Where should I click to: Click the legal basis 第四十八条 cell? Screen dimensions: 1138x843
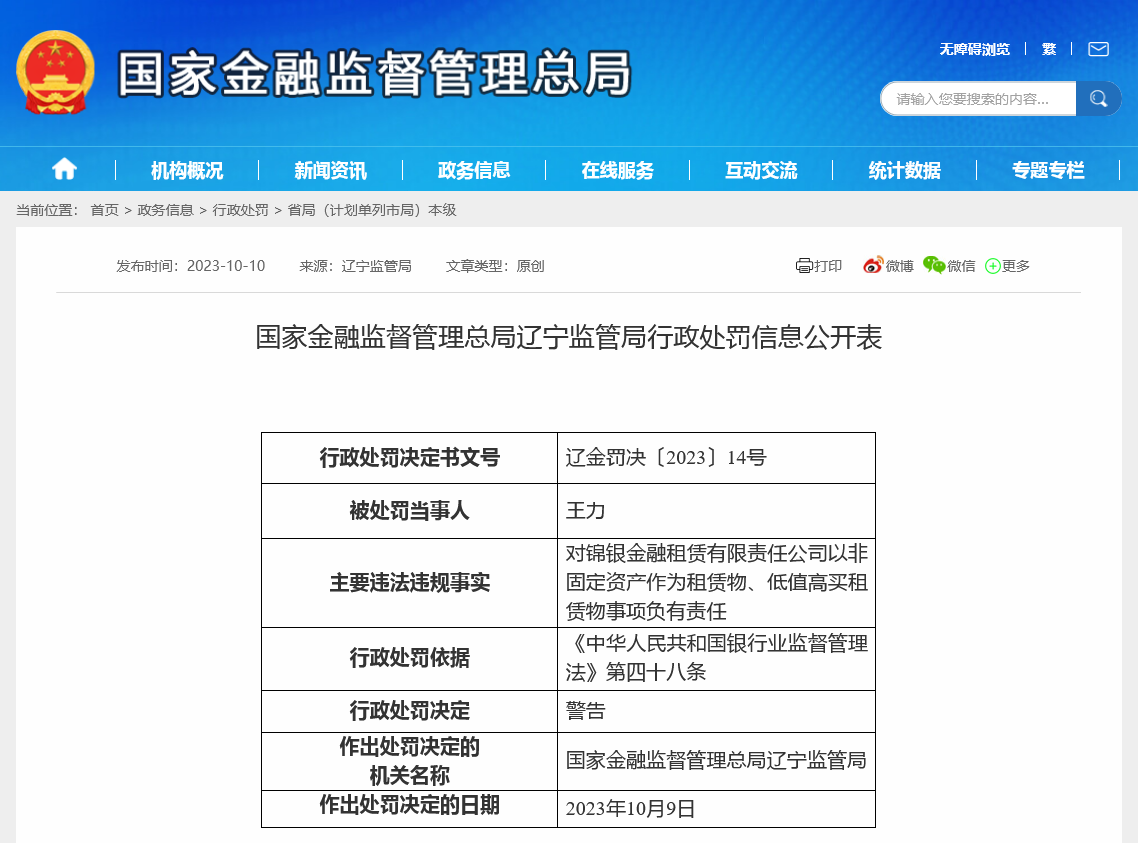(x=716, y=658)
